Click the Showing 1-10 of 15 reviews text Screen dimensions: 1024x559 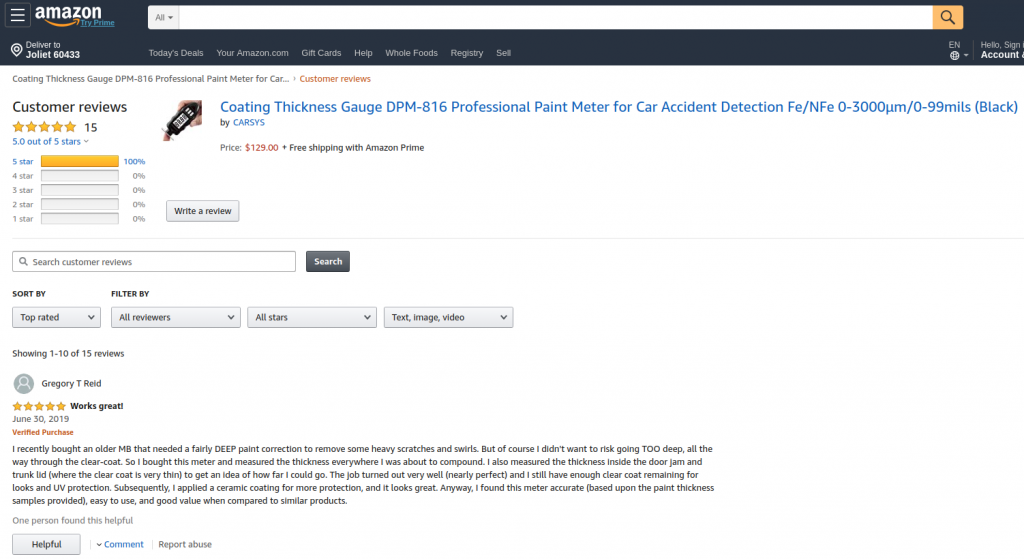point(68,353)
